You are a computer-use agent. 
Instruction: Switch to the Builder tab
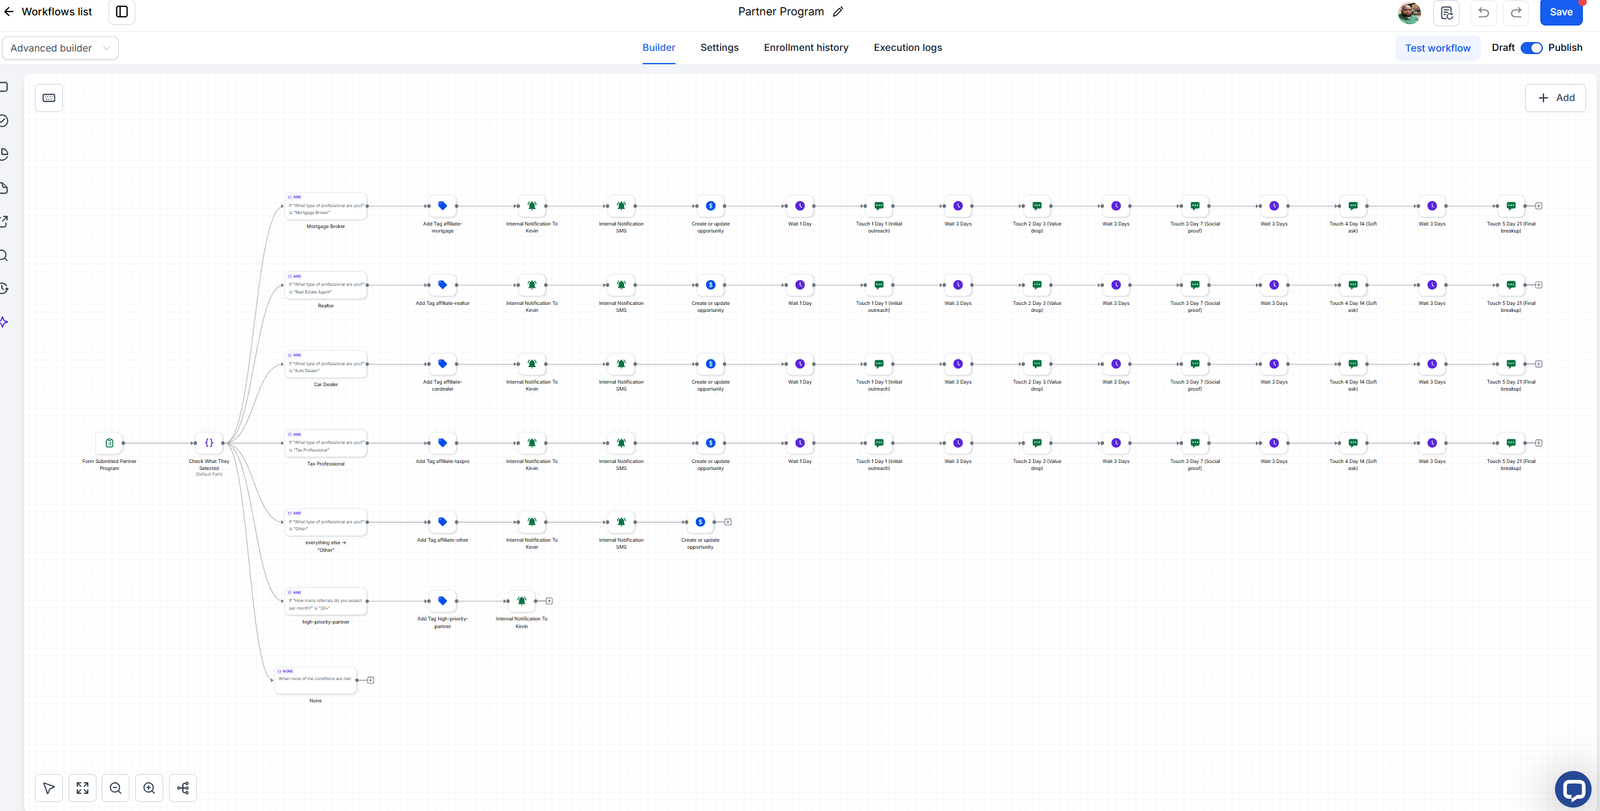(x=659, y=48)
